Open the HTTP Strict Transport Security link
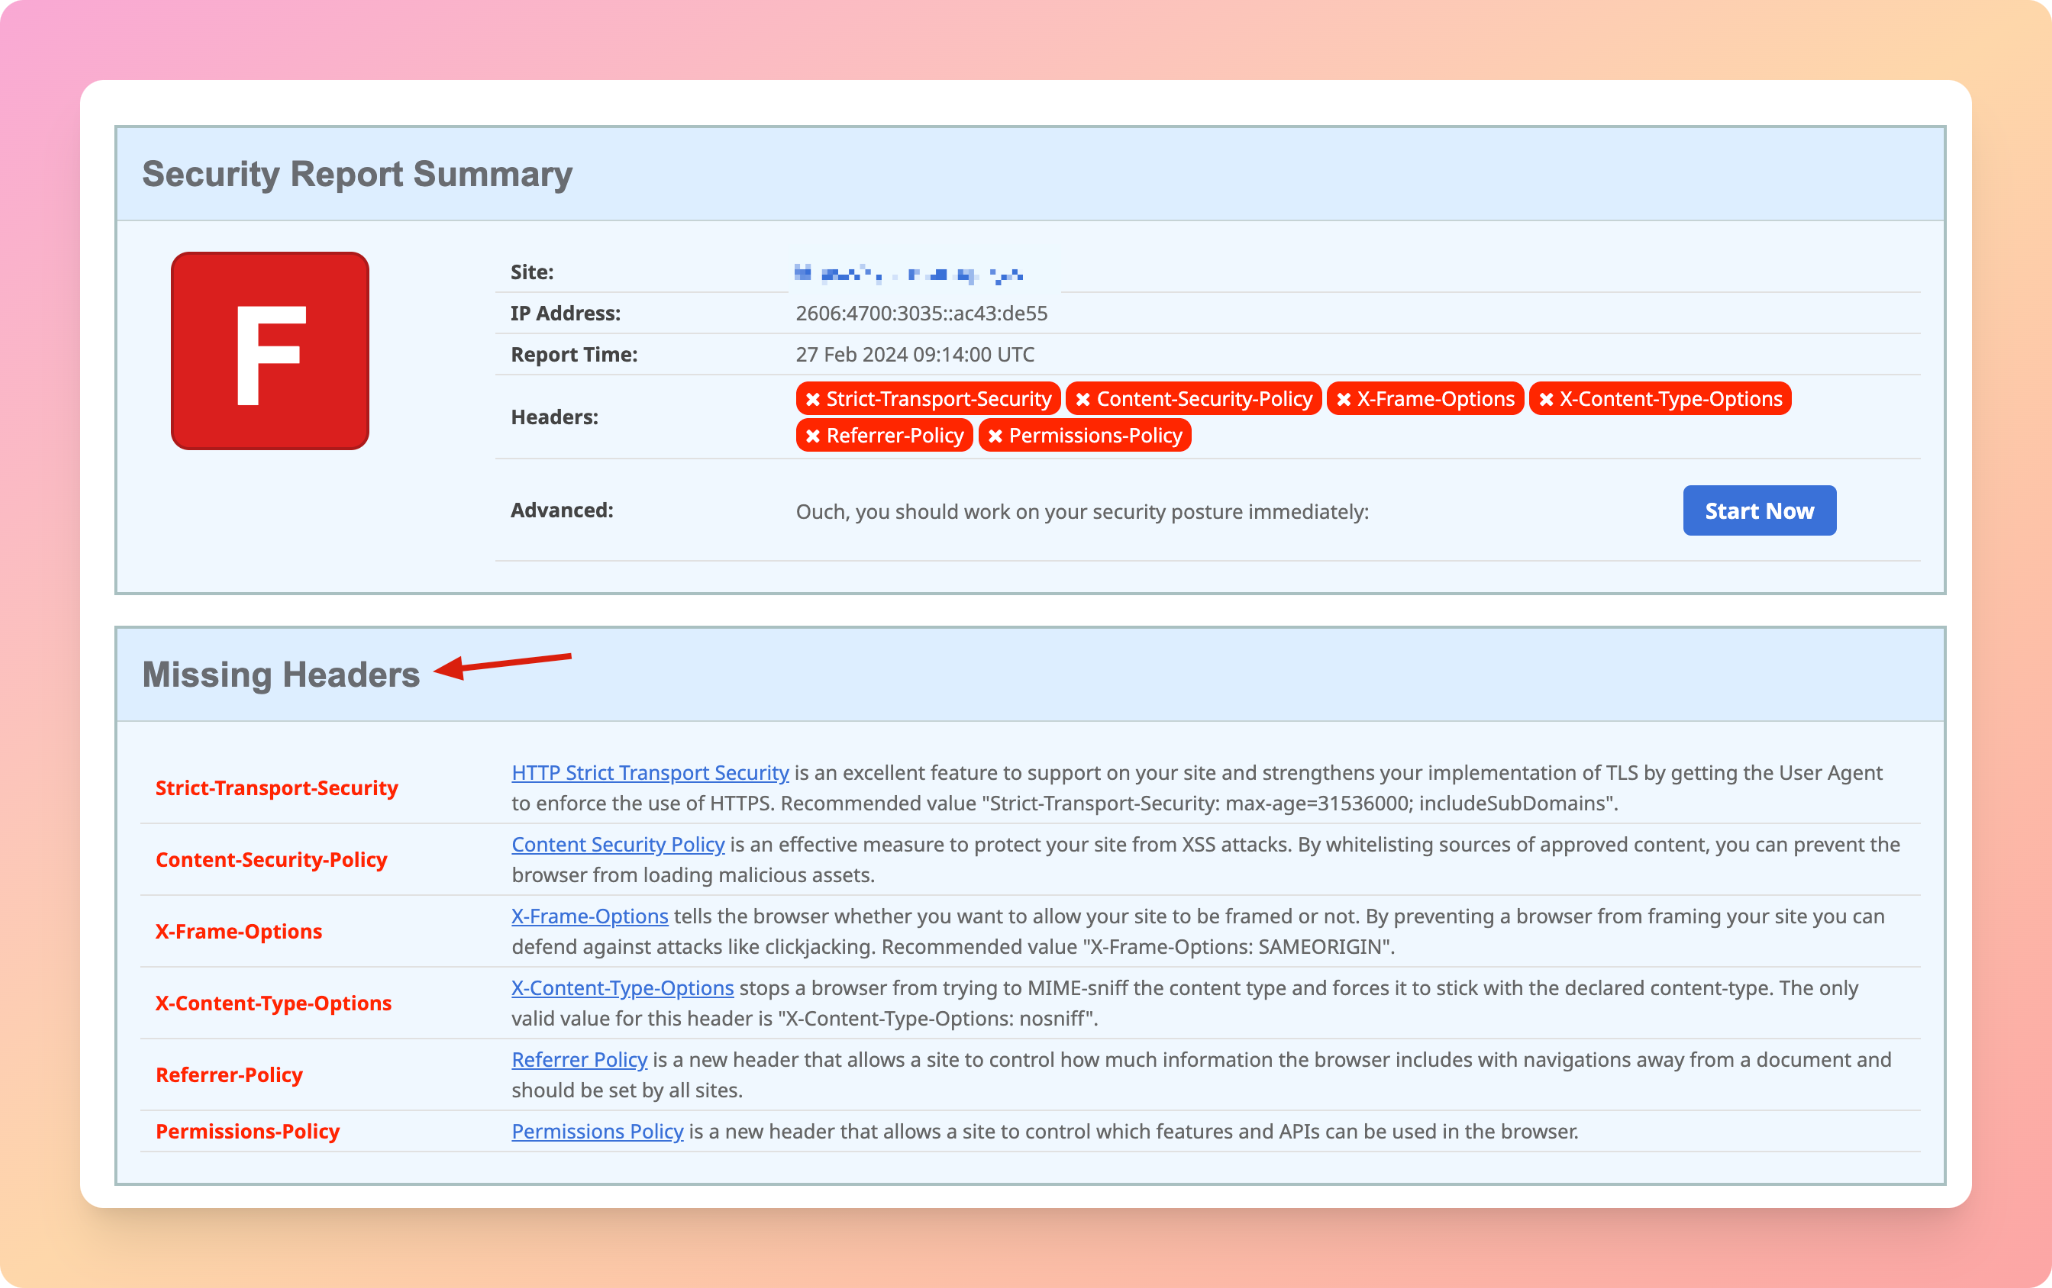 click(650, 773)
